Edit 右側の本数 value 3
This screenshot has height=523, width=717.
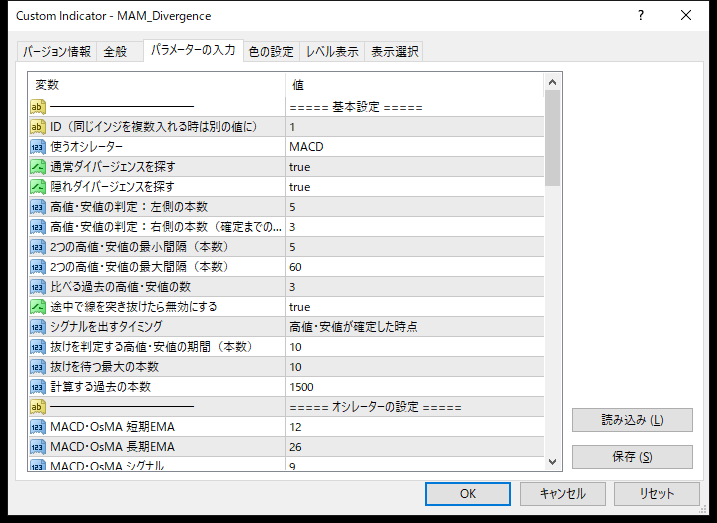[x=415, y=227]
